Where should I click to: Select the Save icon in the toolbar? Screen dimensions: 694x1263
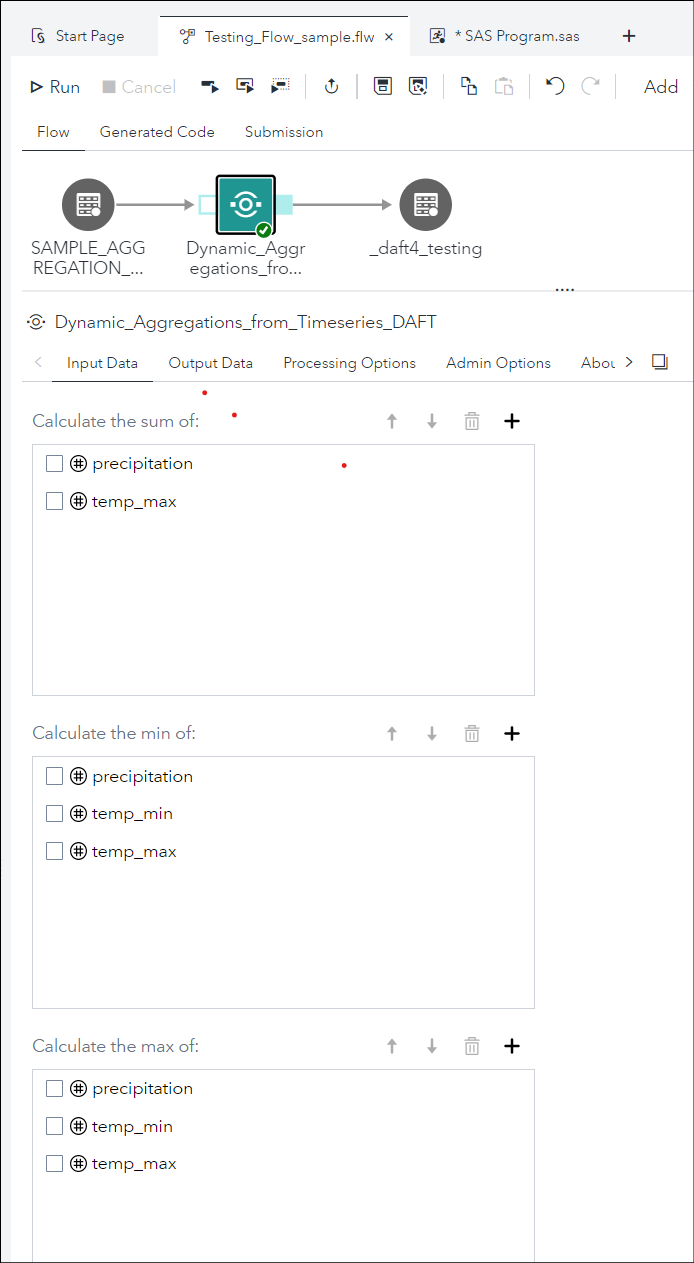point(382,86)
